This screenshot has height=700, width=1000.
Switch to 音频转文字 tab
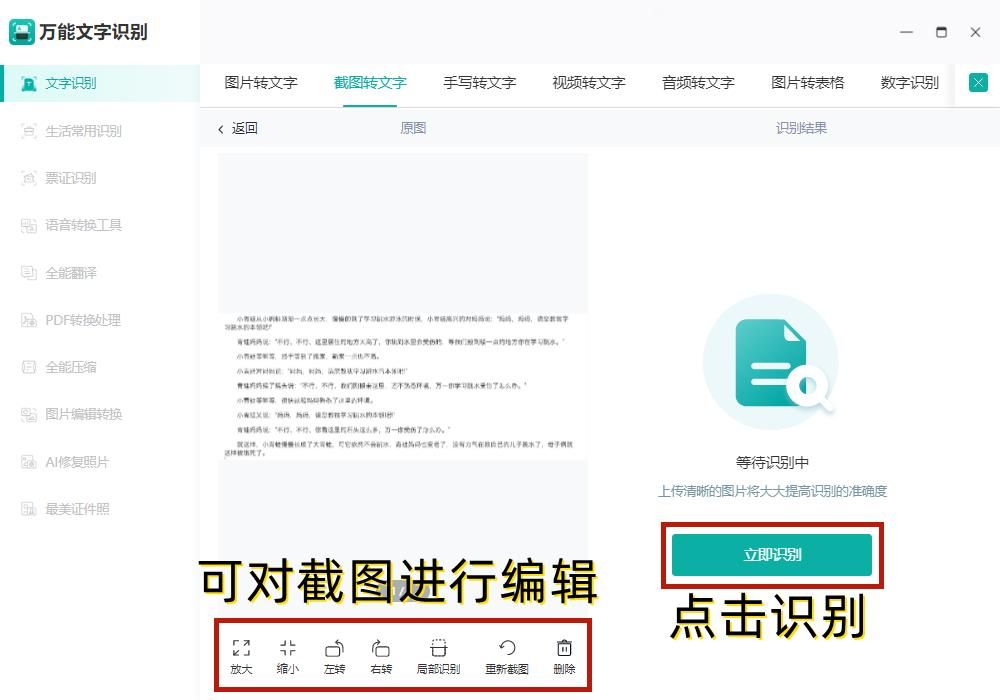pyautogui.click(x=698, y=83)
